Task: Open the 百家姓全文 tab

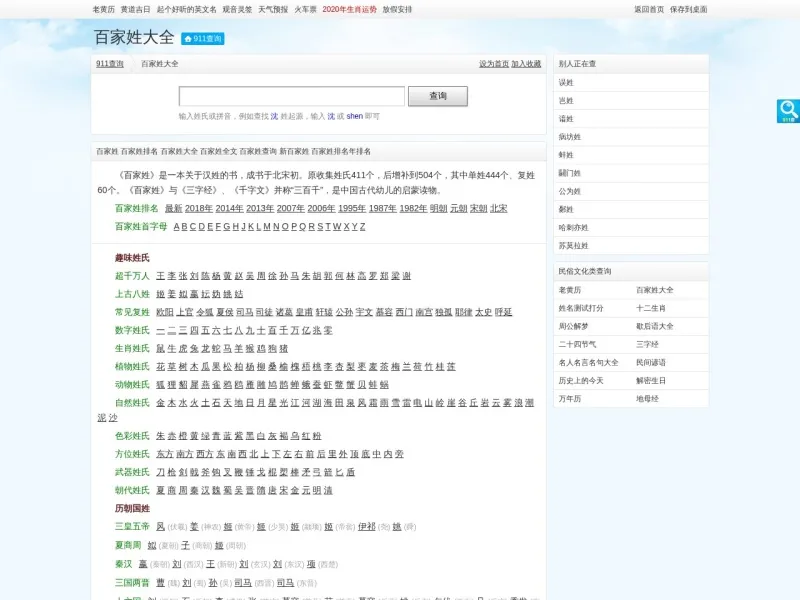Action: pyautogui.click(x=218, y=152)
